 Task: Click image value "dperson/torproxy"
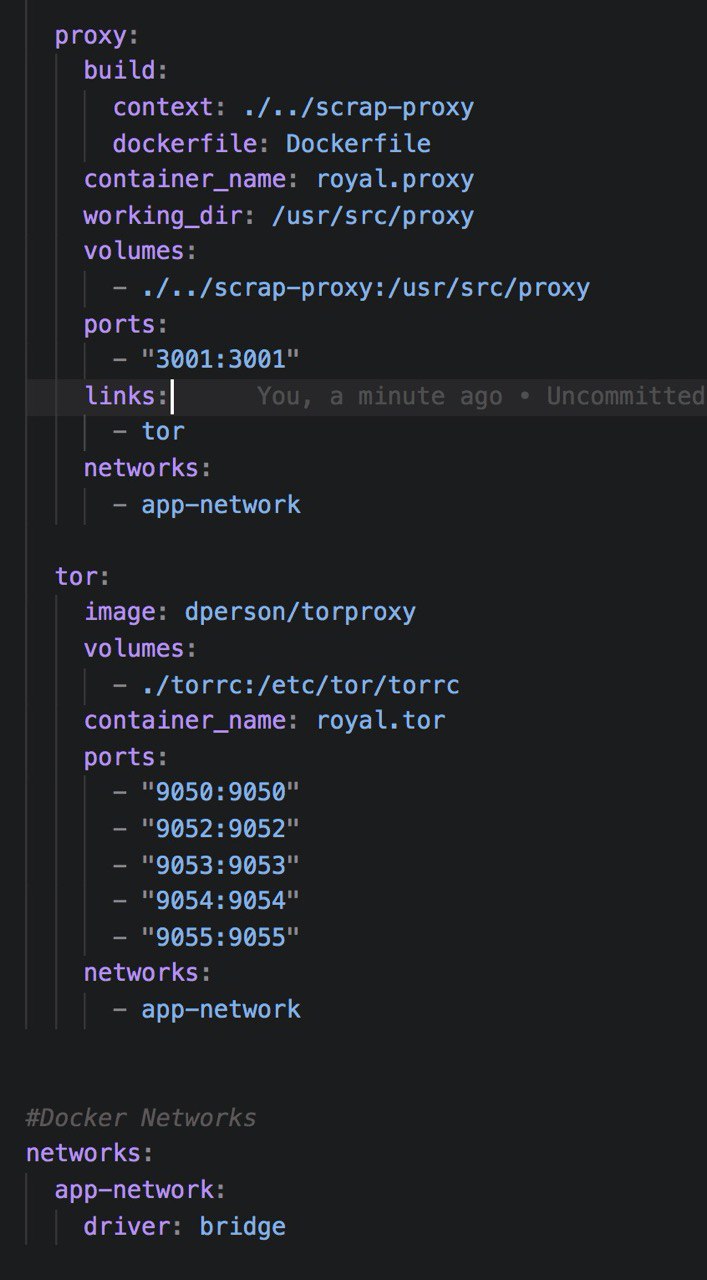300,612
